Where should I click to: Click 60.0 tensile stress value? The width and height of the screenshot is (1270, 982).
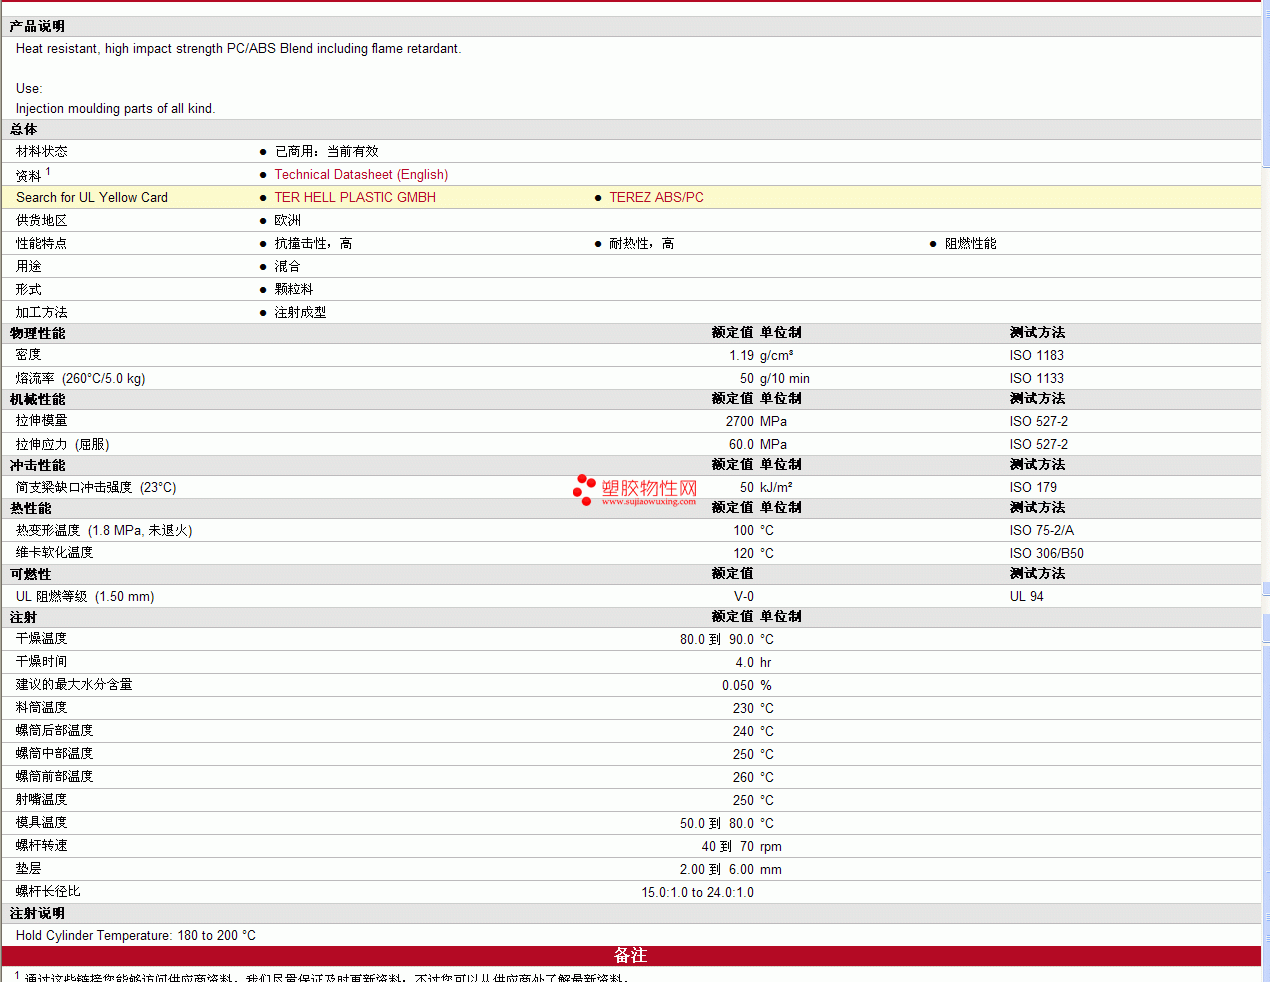coord(741,445)
